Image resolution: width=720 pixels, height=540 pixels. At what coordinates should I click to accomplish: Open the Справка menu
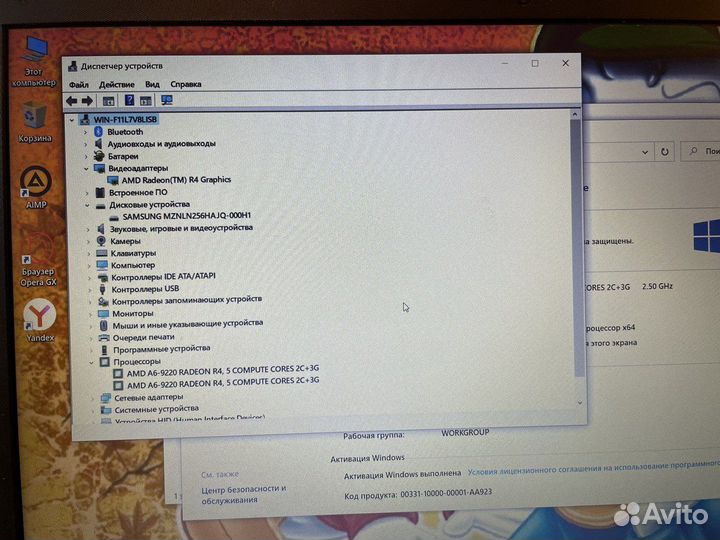tap(186, 84)
